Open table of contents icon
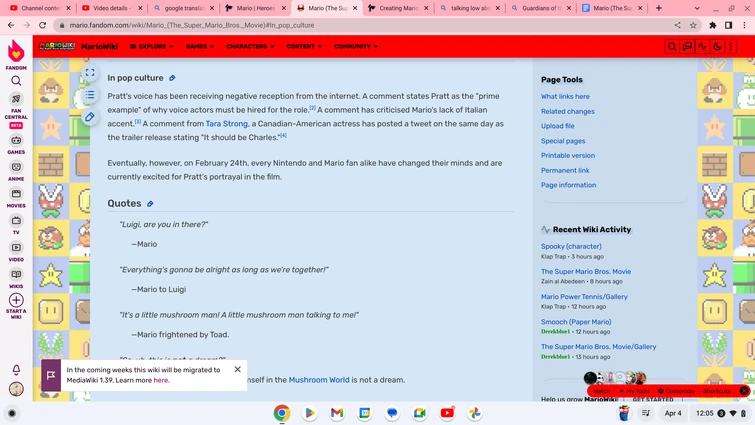Viewport: 755px width, 425px height. coord(90,95)
